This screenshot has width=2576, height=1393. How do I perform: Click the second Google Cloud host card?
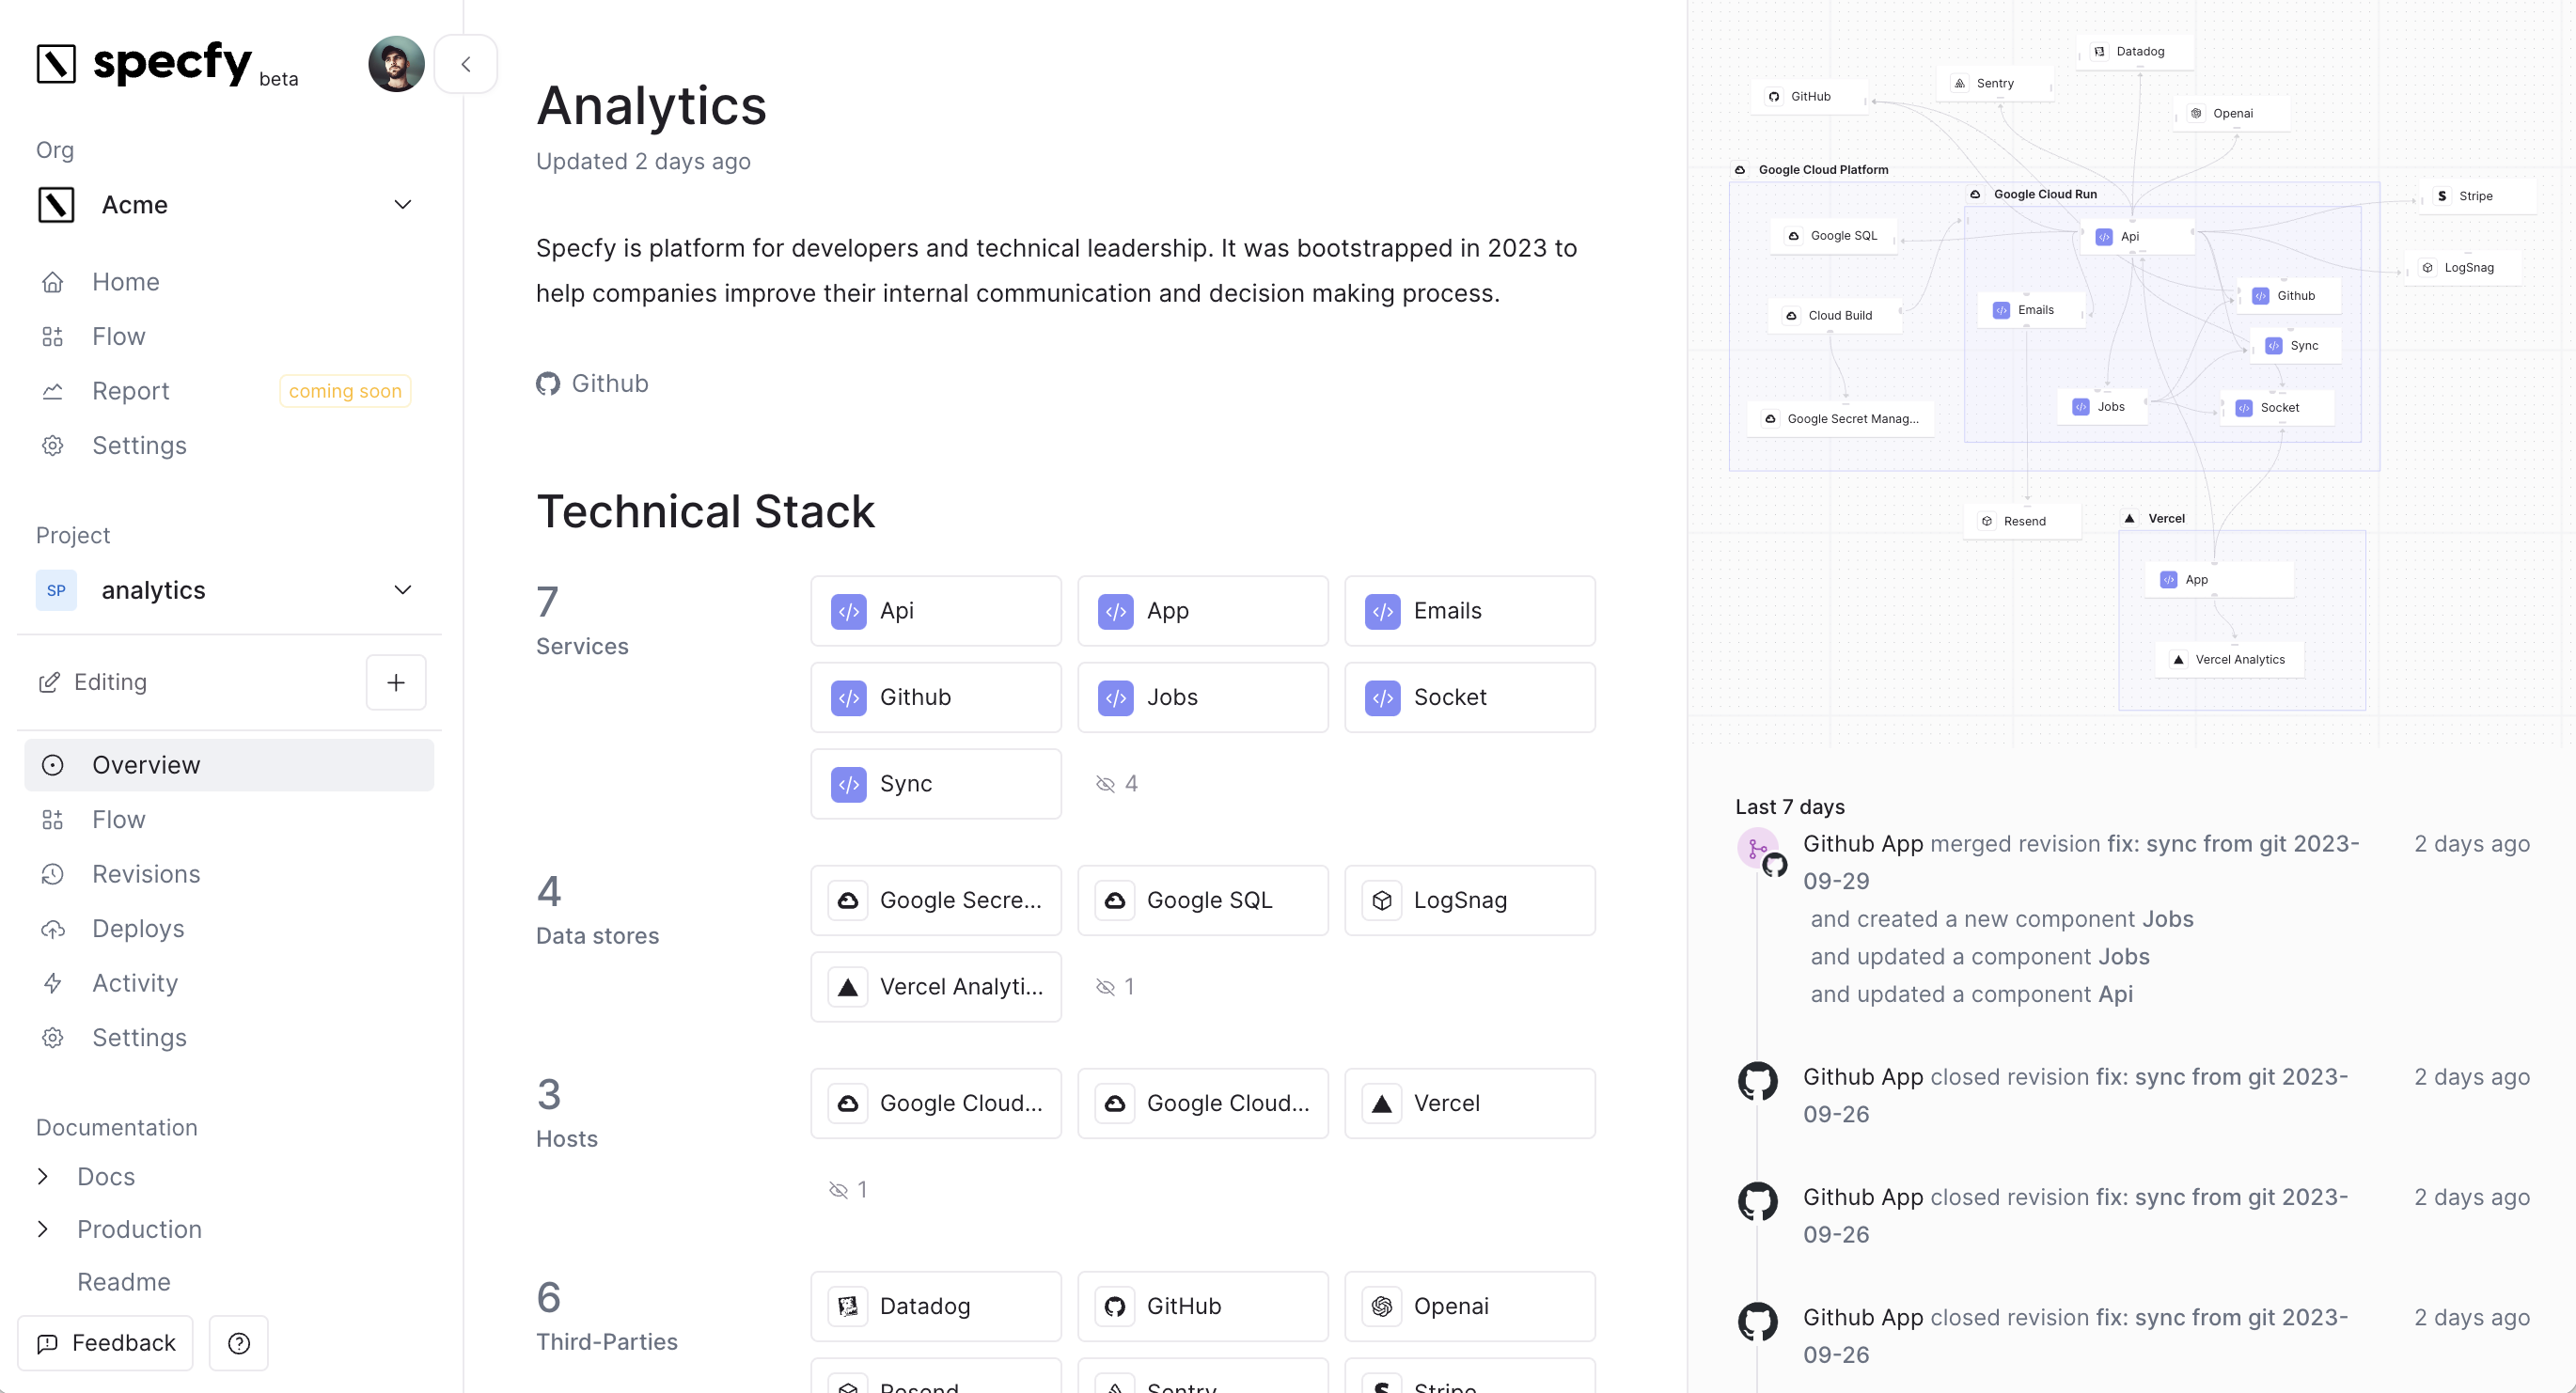1203,1104
